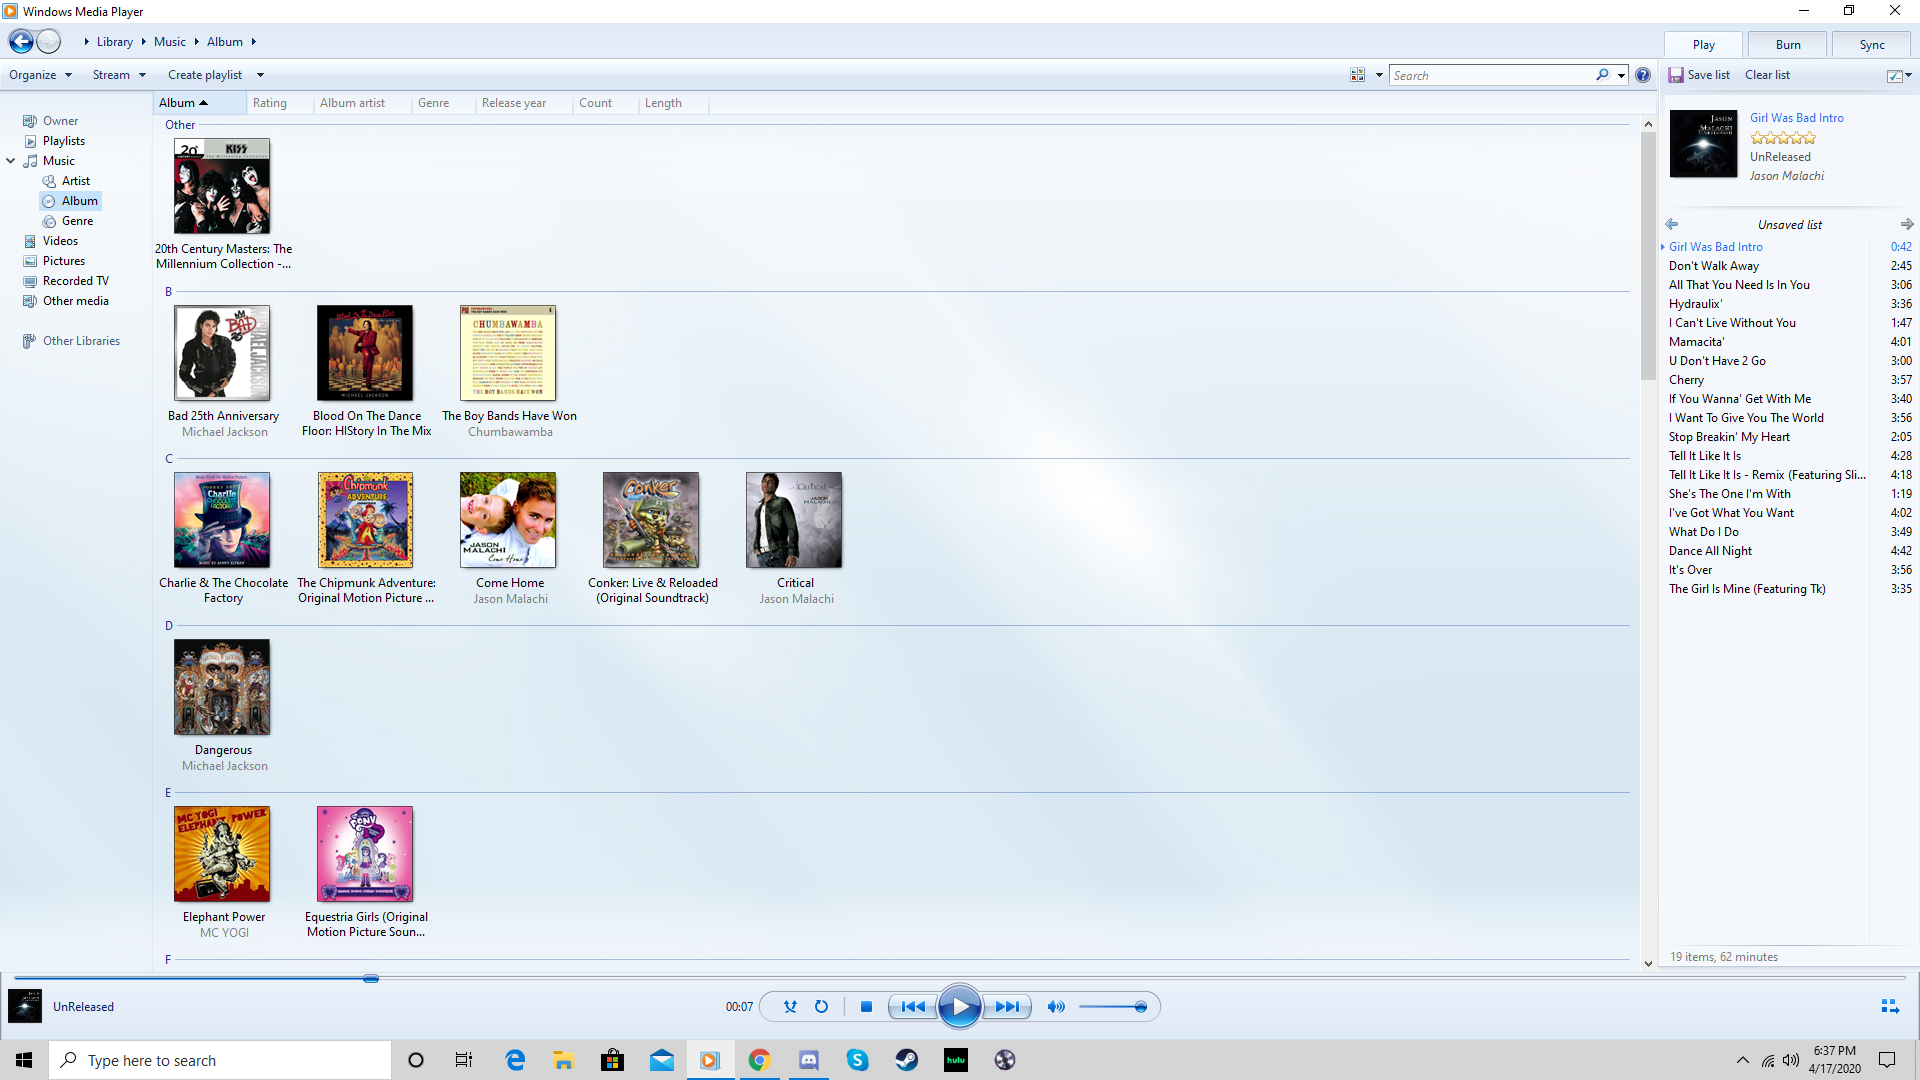Click the Forward navigation arrow button
The image size is (1920, 1080).
pos(49,41)
